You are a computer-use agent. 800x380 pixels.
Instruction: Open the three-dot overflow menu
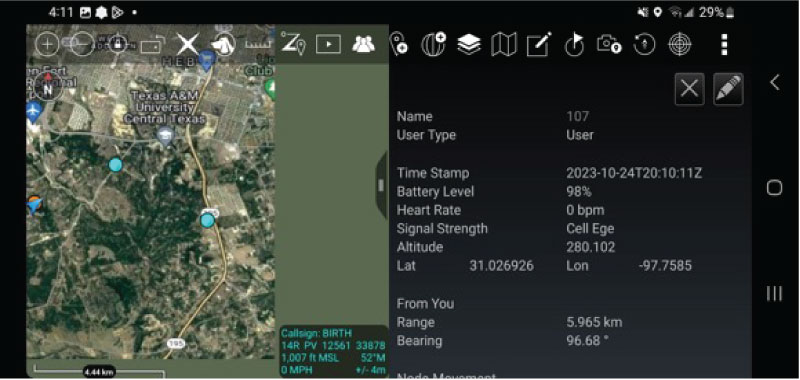(724, 44)
